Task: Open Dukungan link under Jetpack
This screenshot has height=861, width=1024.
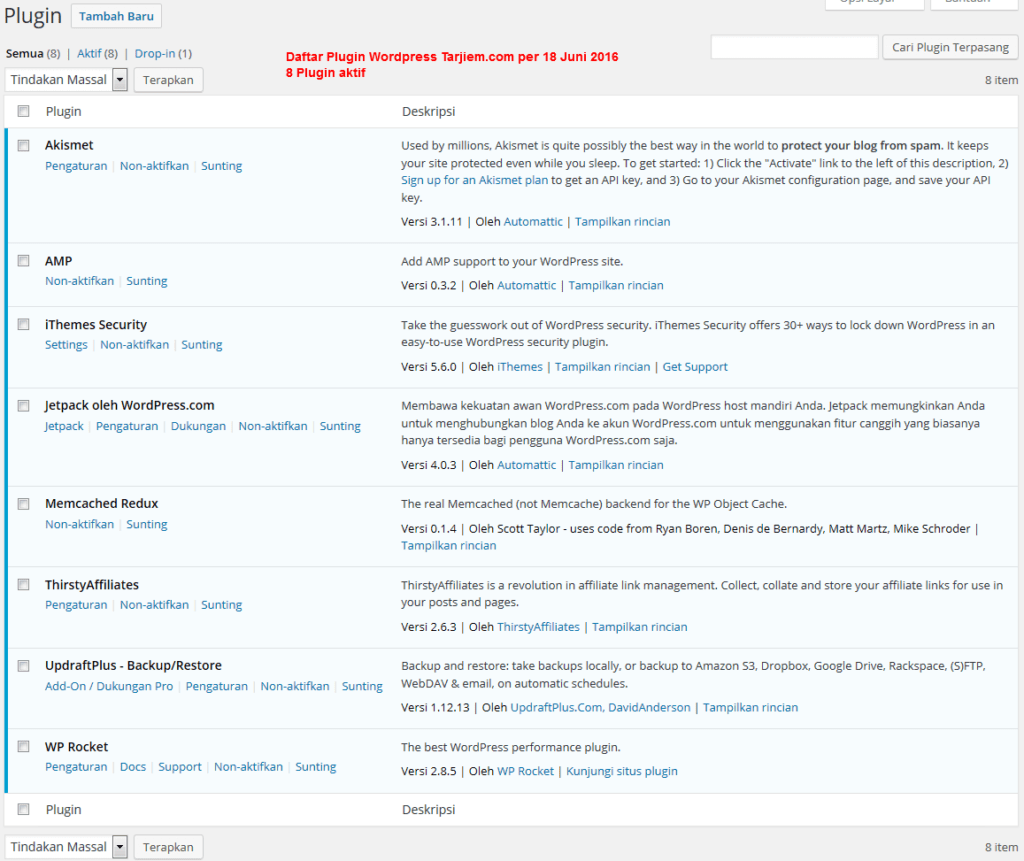Action: tap(198, 426)
